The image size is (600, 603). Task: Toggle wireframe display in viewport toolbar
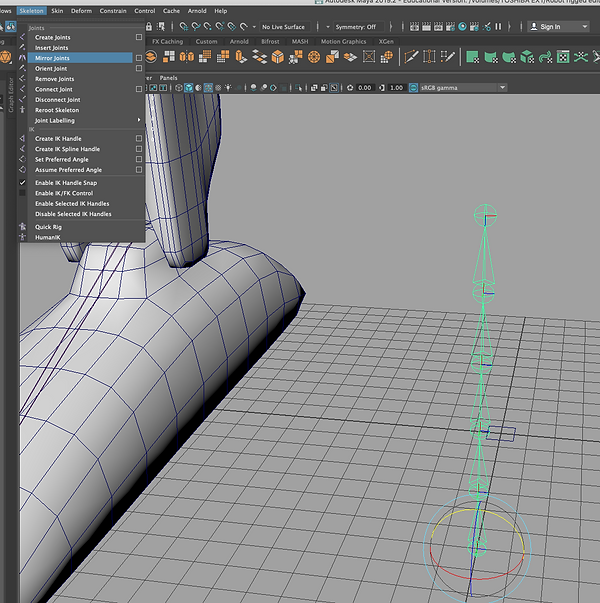178,88
